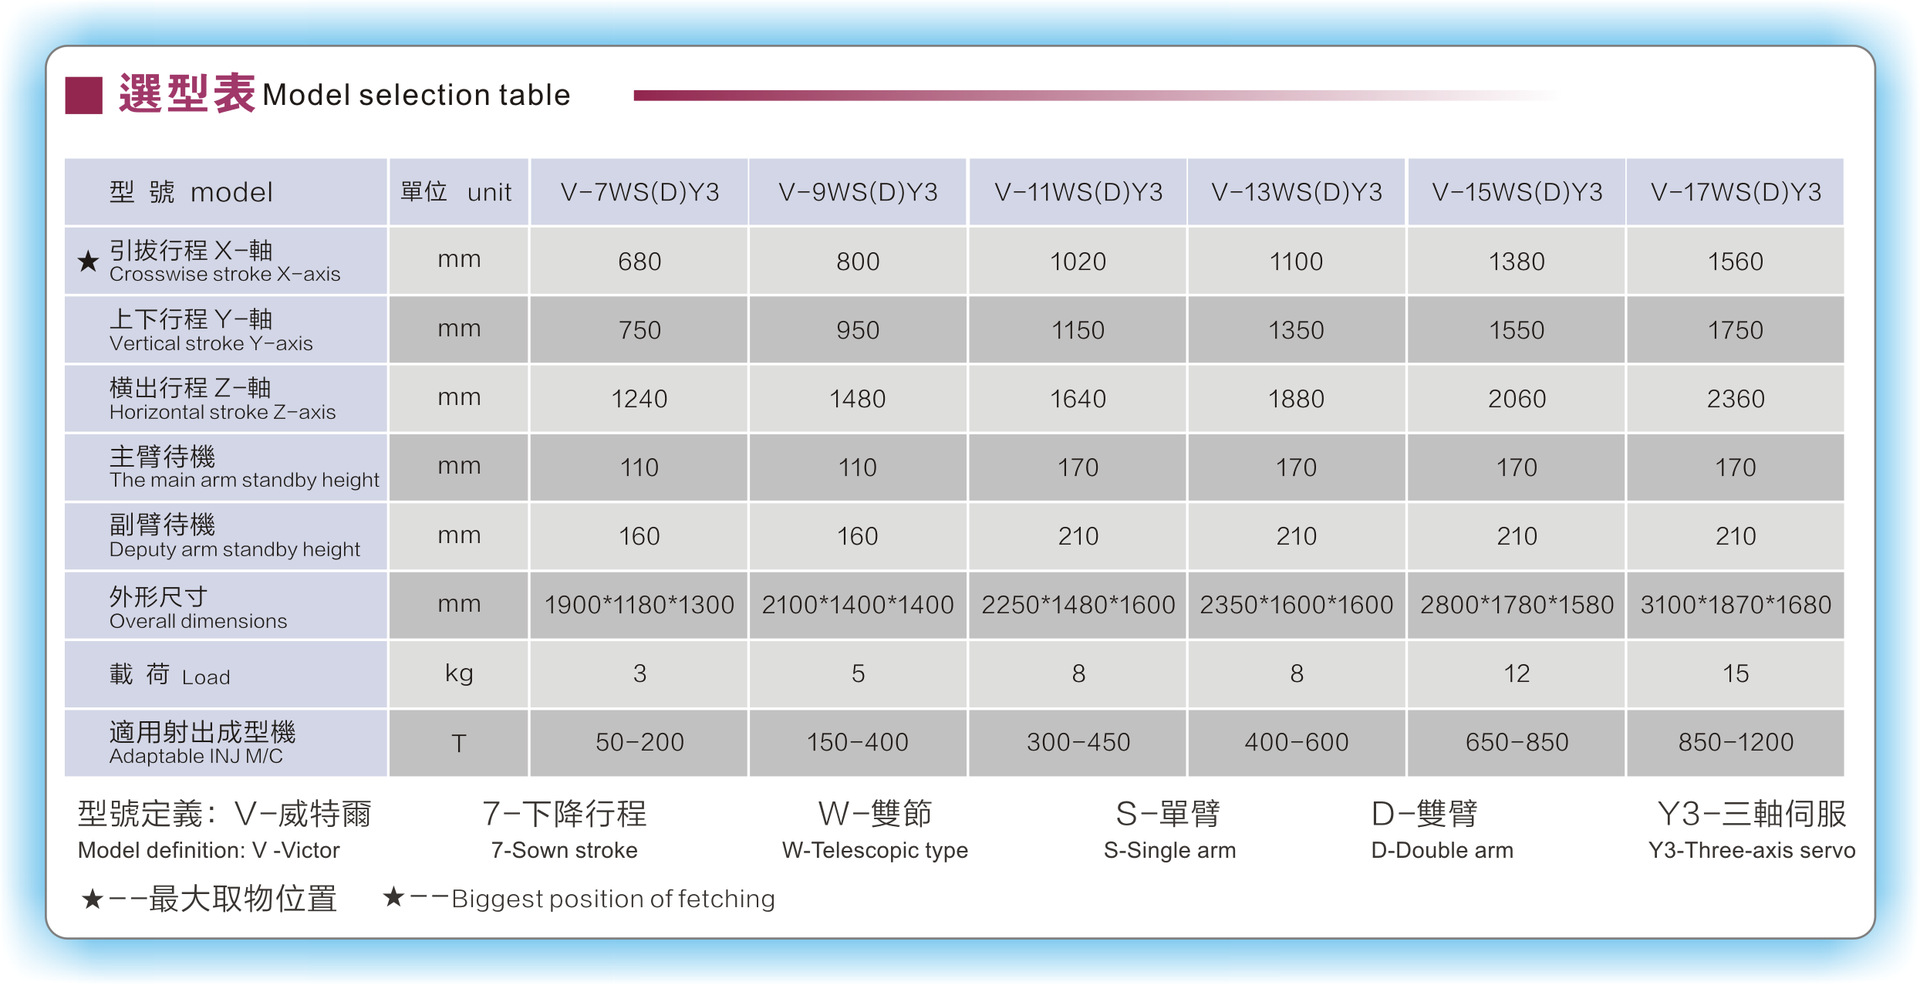Click the Y-axis value 750
1920x984 pixels.
640,331
